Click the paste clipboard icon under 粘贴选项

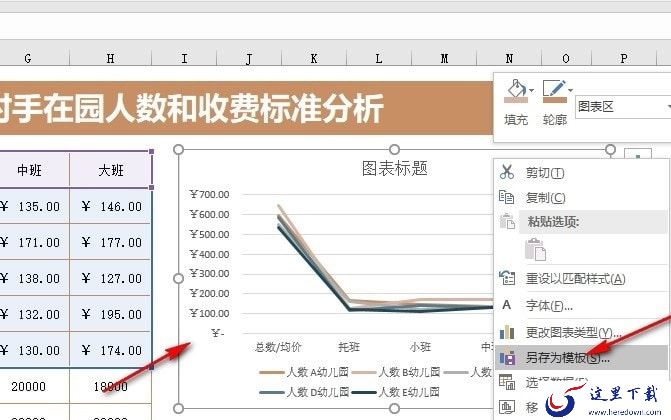[x=535, y=250]
